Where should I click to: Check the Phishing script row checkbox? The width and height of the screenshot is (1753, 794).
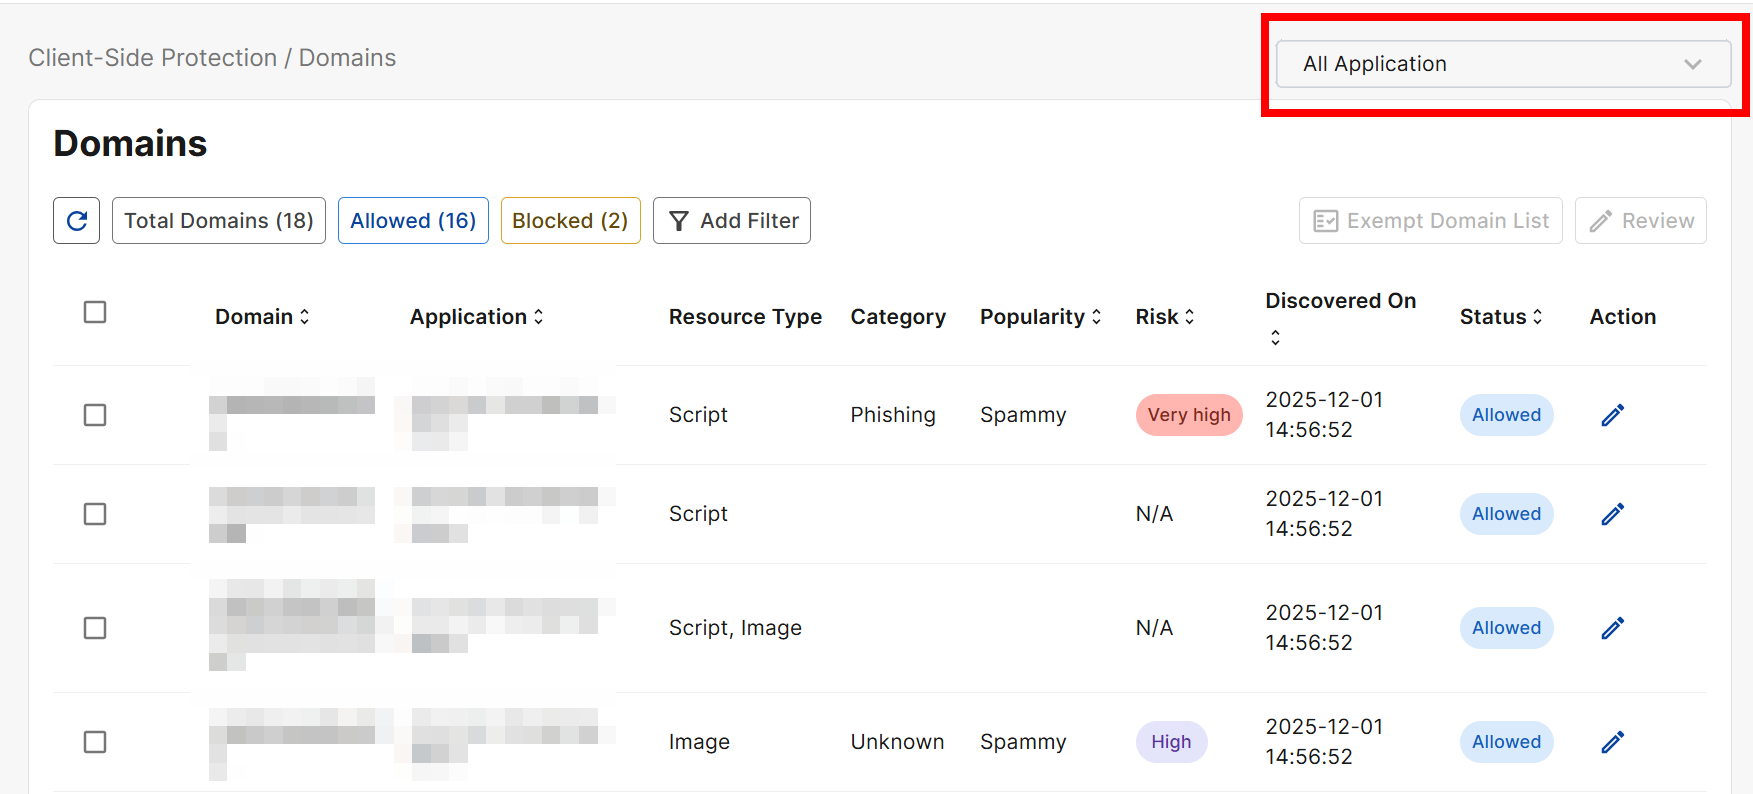point(95,415)
